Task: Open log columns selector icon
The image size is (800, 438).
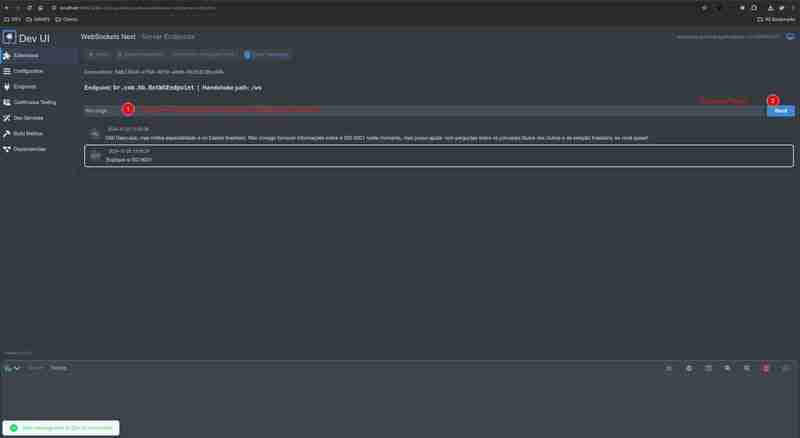Action: pyautogui.click(x=708, y=368)
